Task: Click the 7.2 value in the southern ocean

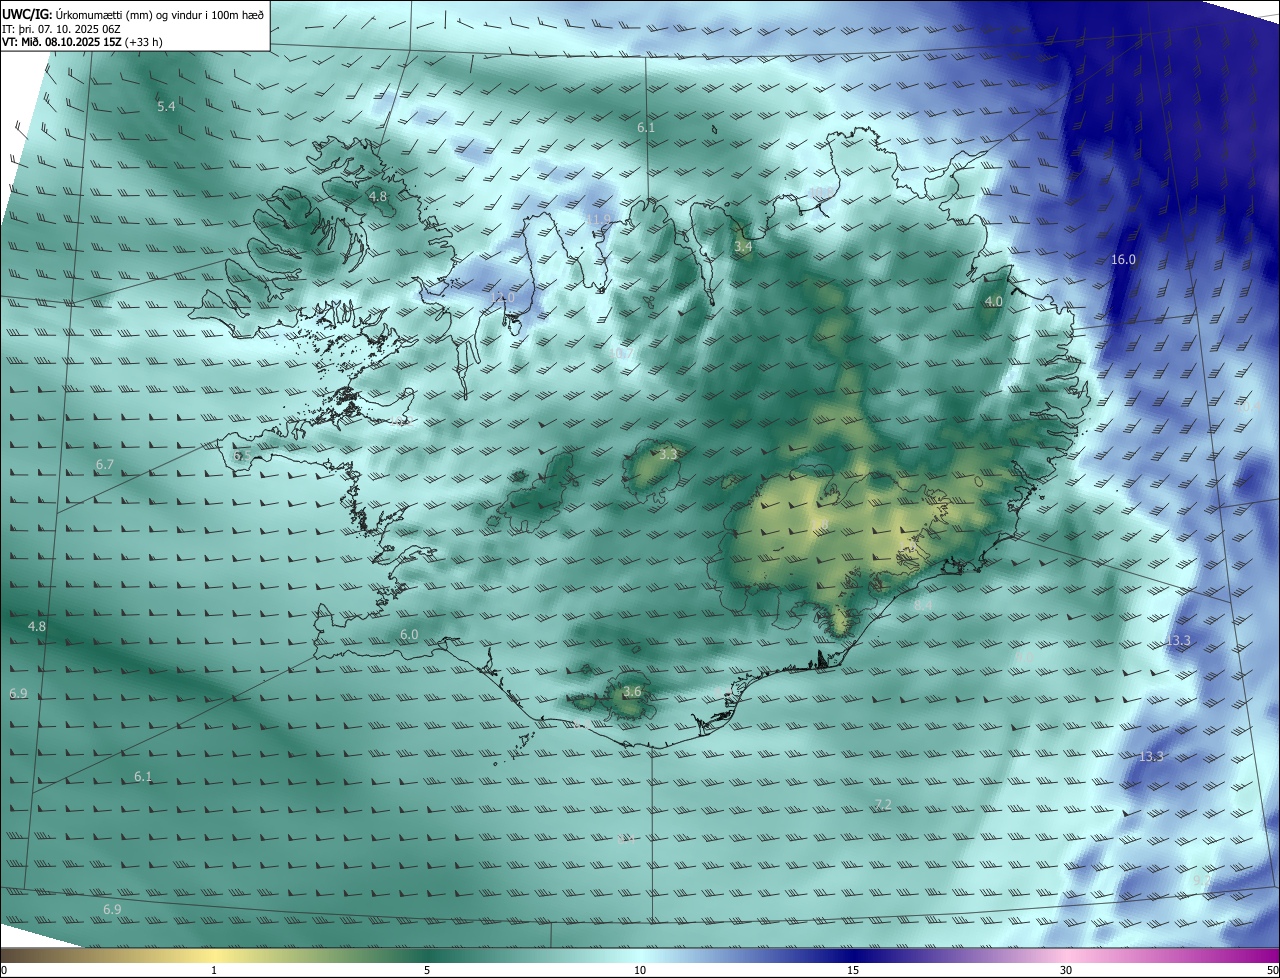Action: 883,805
